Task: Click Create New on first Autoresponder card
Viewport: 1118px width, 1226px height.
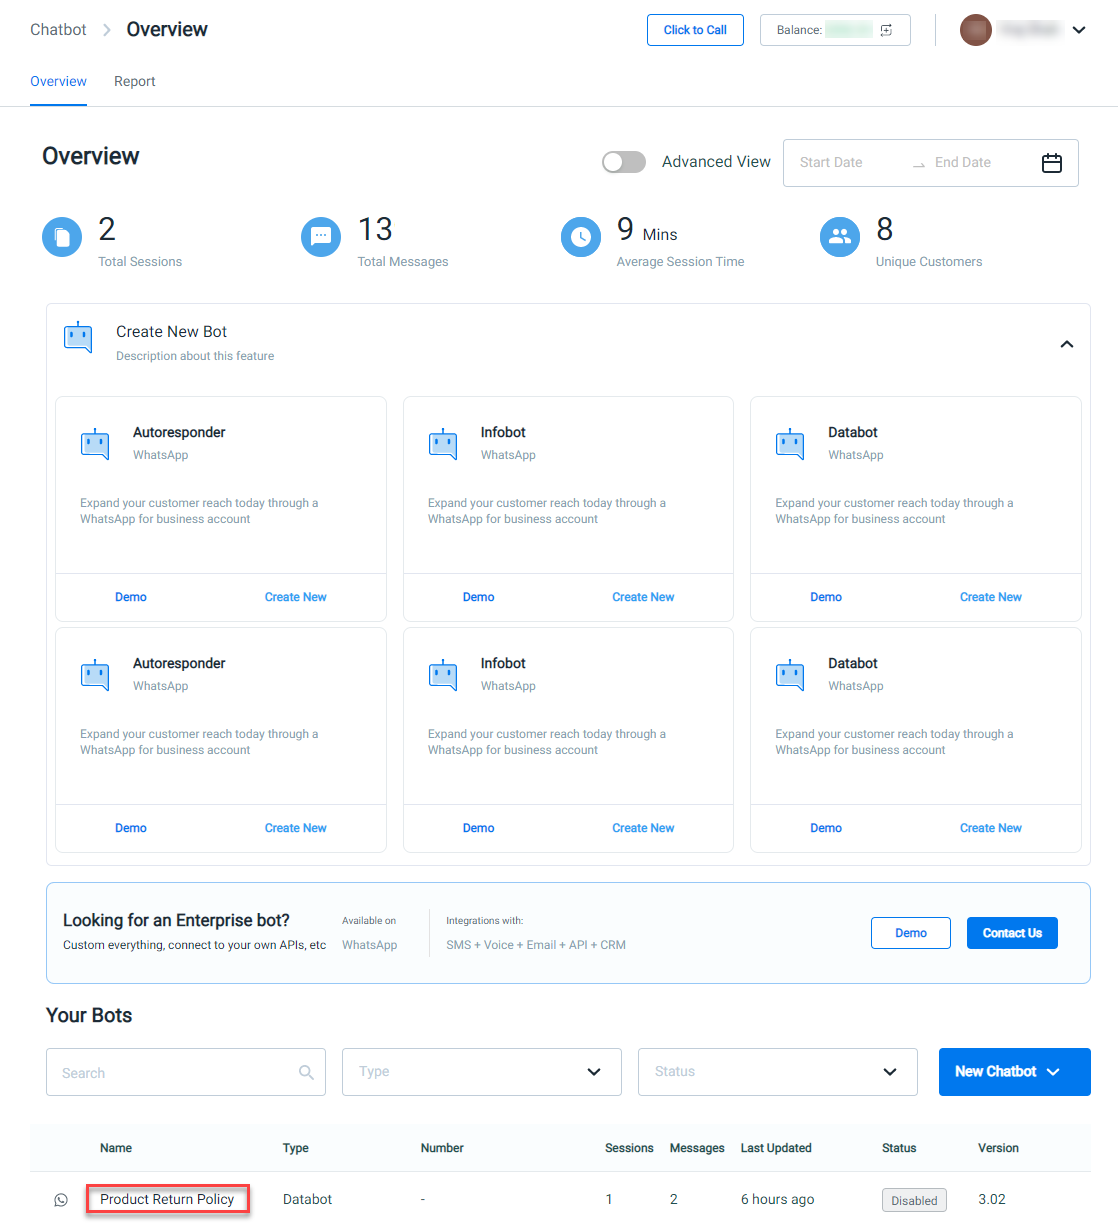Action: pyautogui.click(x=296, y=597)
